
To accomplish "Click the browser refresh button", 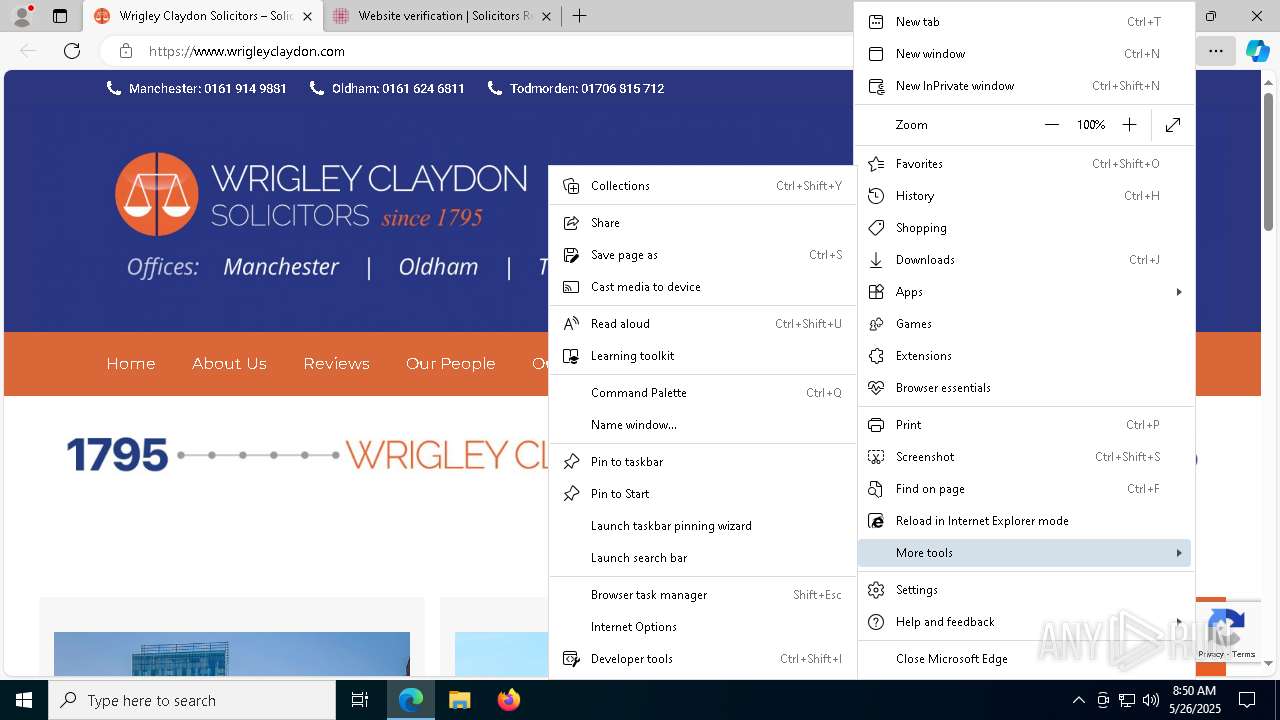I will coord(72,51).
